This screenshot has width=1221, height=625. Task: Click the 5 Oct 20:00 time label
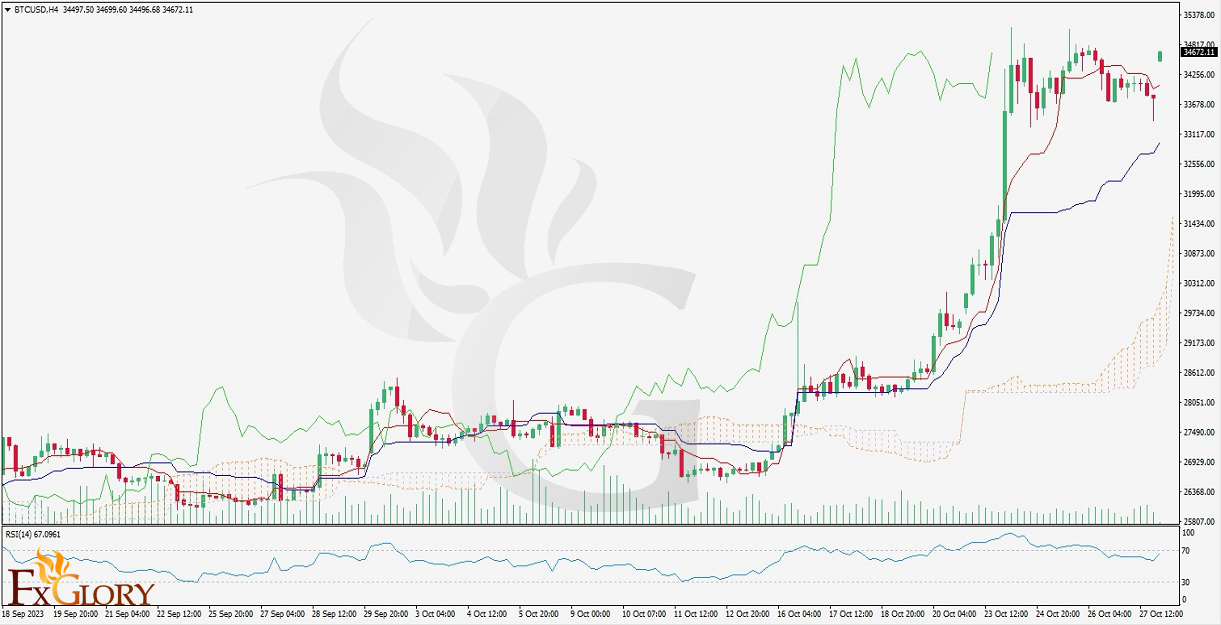click(540, 614)
